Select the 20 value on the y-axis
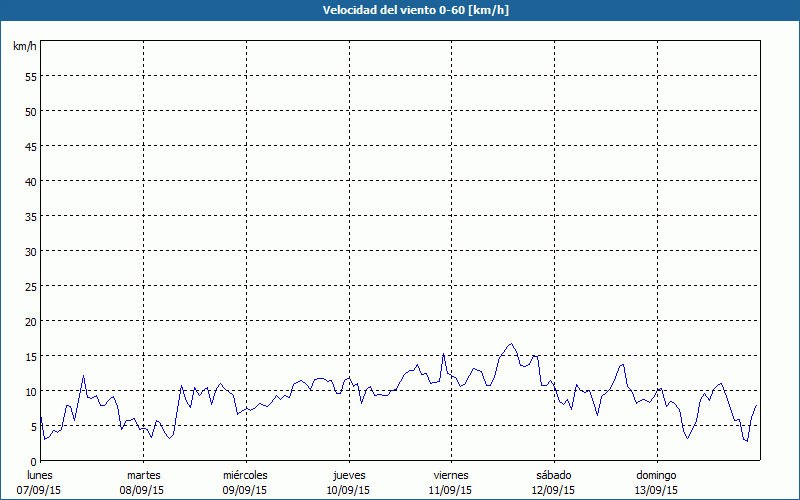The image size is (800, 500). pyautogui.click(x=30, y=321)
